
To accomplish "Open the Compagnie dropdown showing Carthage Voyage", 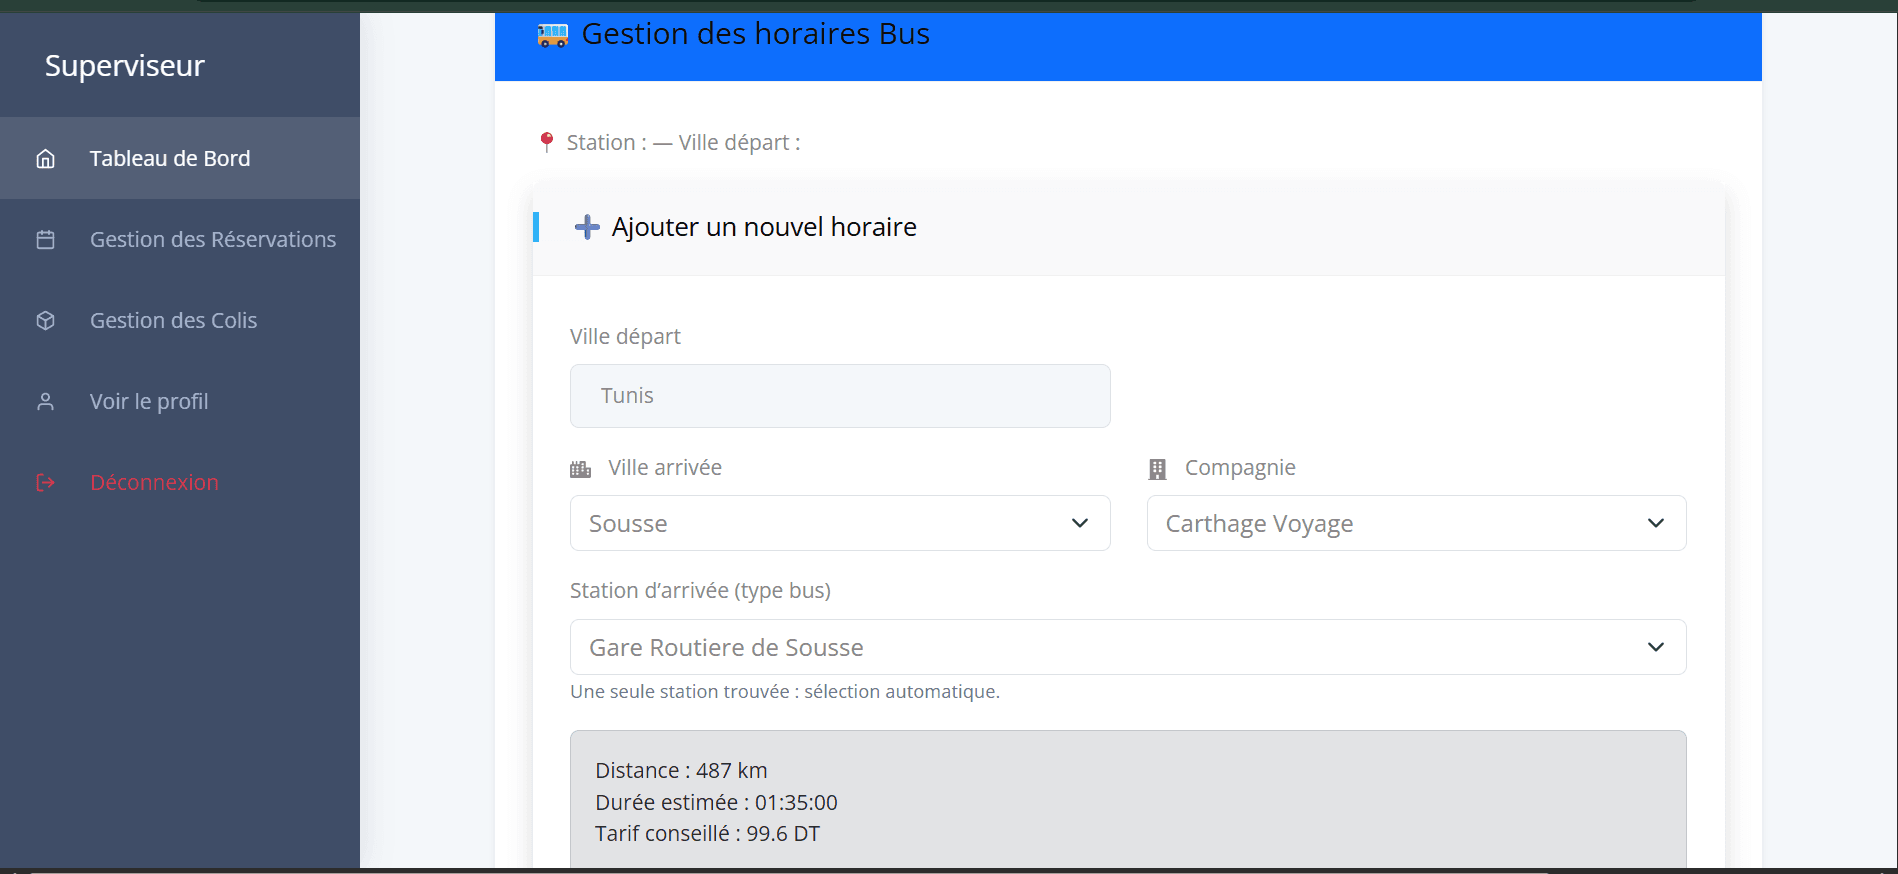I will click(1416, 523).
